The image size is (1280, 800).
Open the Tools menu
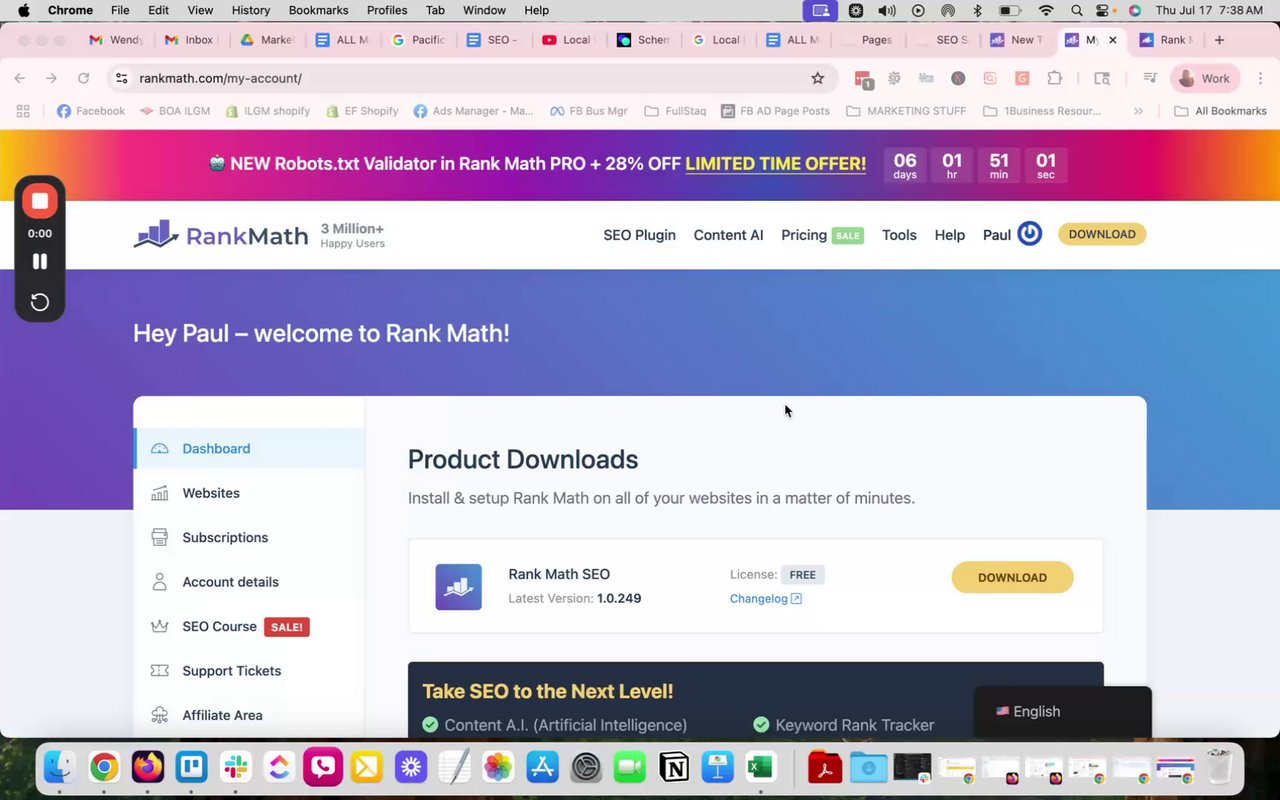click(x=899, y=235)
